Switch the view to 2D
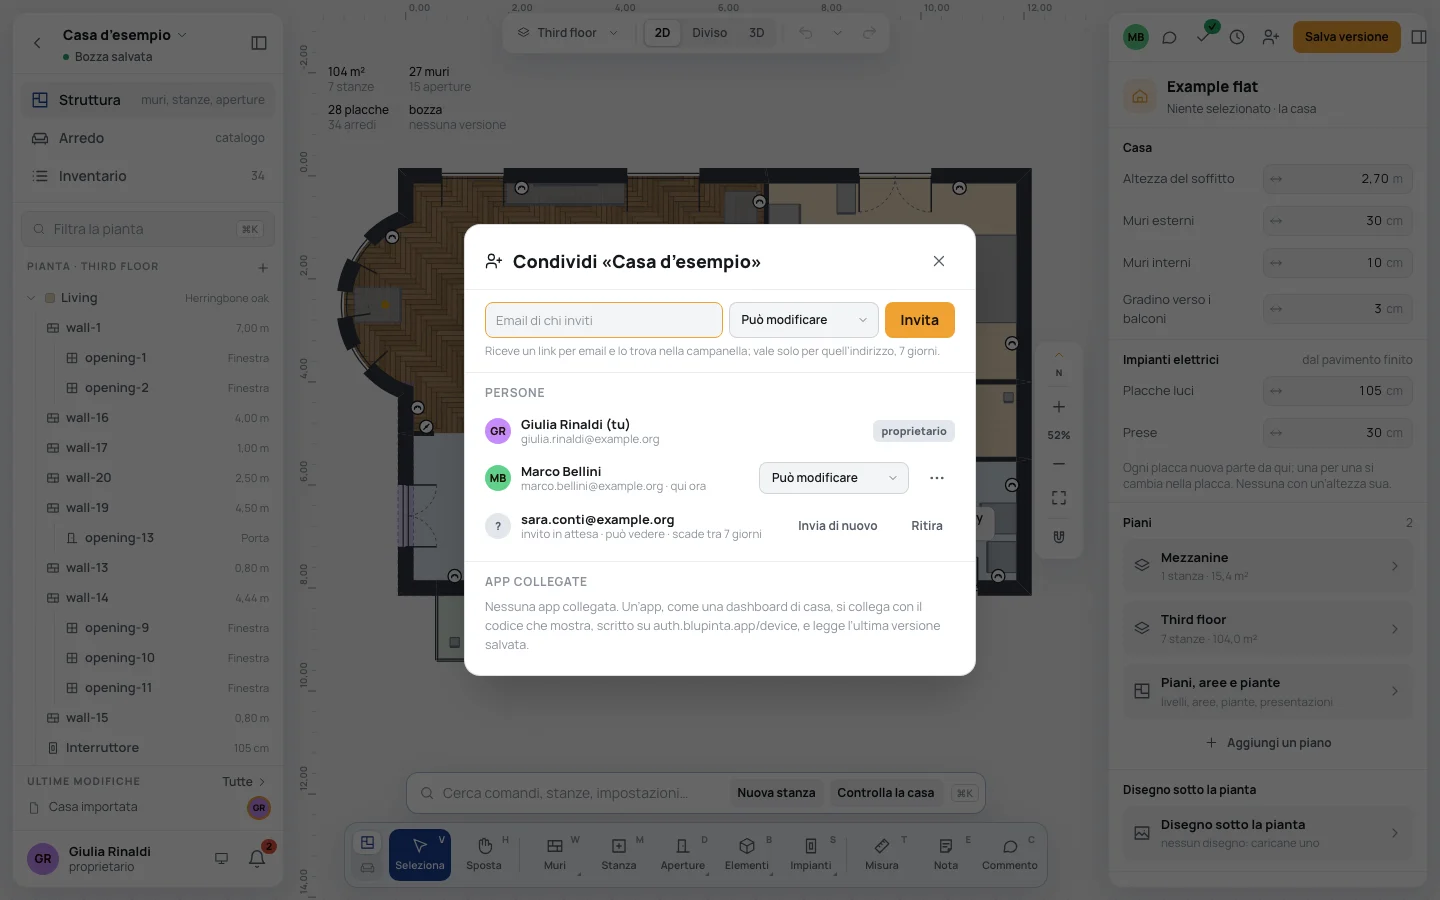 click(x=662, y=33)
